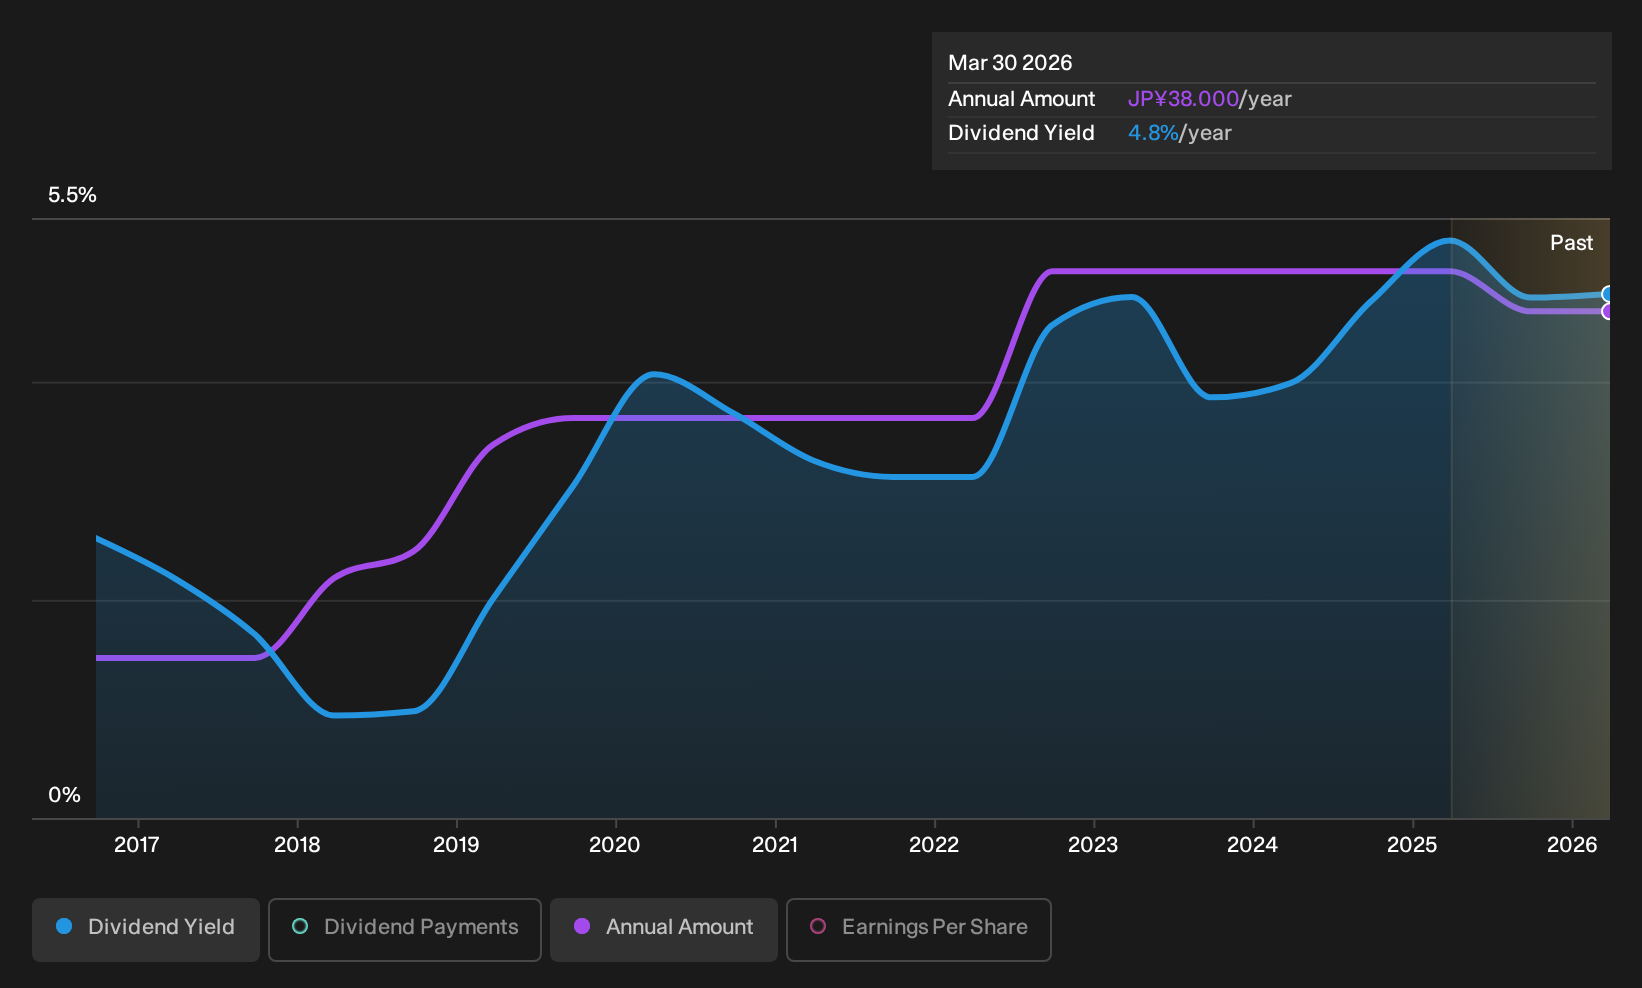Viewport: 1642px width, 988px height.
Task: Click the JP¥38.000 annual amount value
Action: [1183, 99]
